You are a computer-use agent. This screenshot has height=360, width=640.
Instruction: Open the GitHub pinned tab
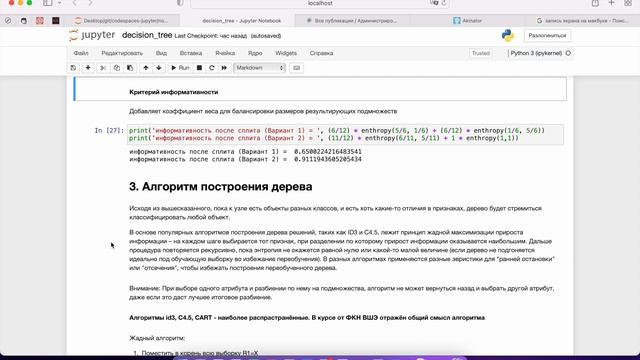[24, 20]
